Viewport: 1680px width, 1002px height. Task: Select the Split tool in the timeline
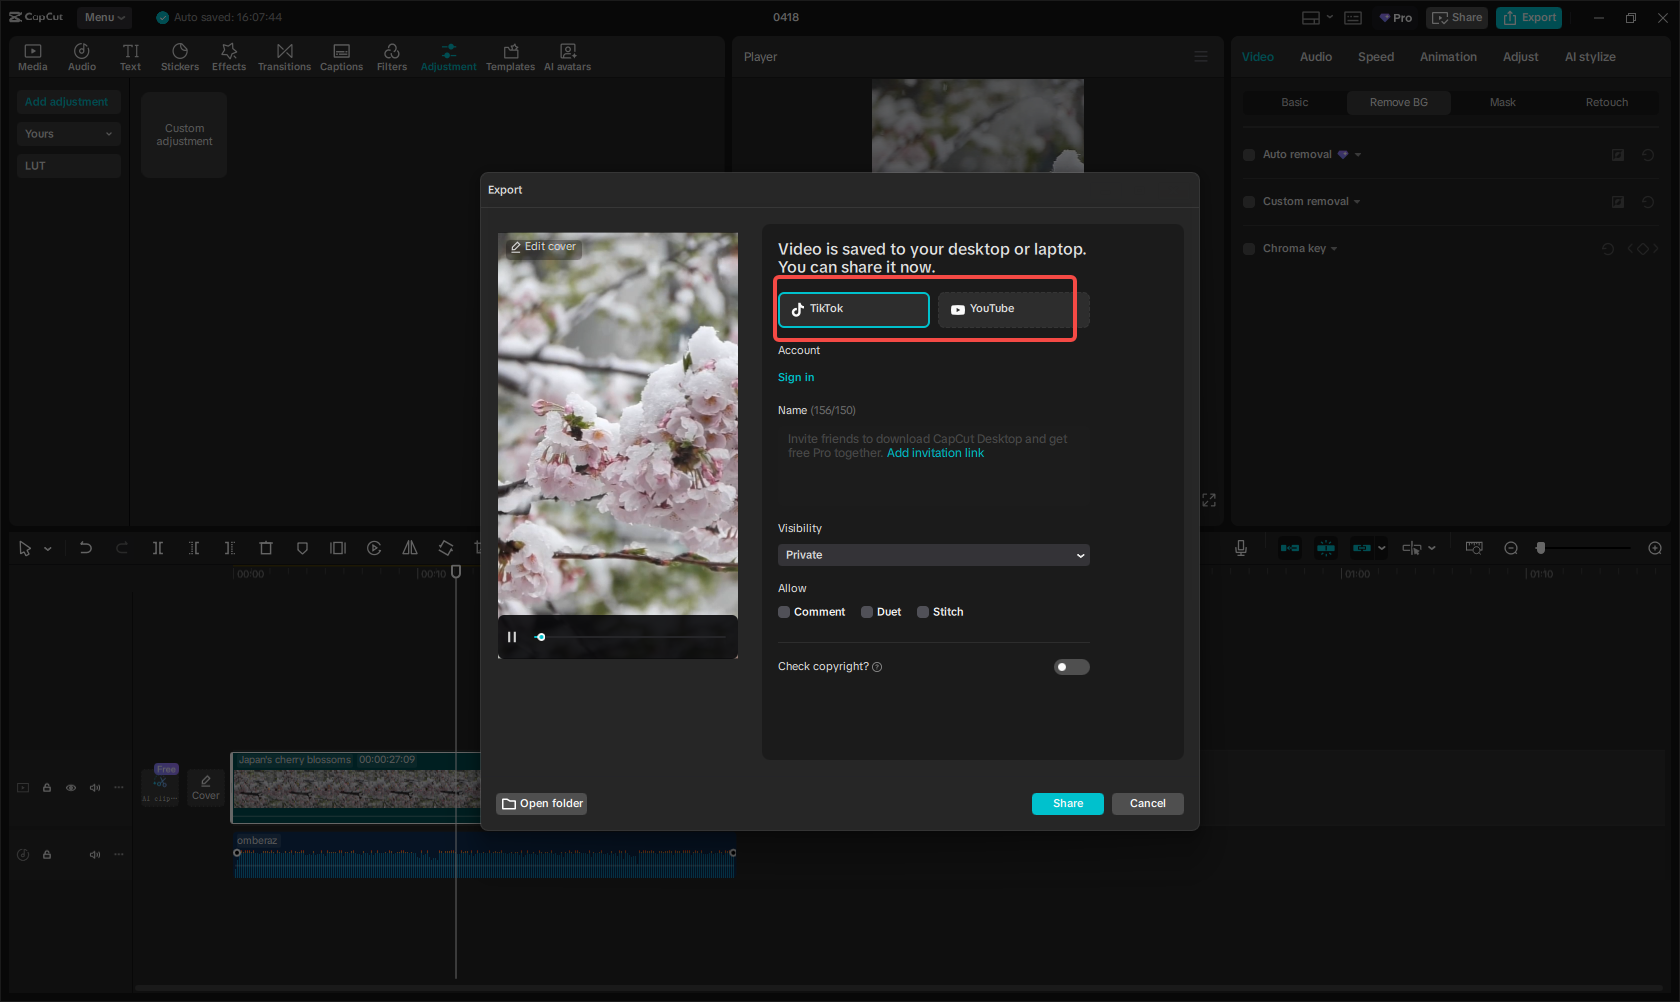(x=157, y=548)
